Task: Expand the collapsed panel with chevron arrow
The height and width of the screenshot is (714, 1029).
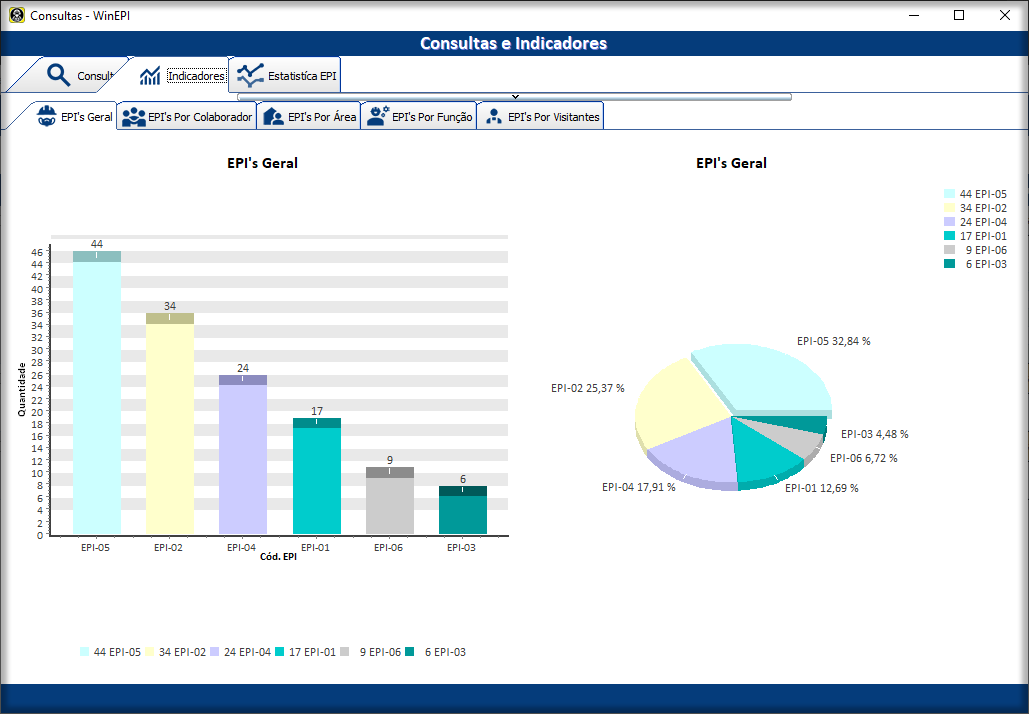Action: click(x=514, y=97)
